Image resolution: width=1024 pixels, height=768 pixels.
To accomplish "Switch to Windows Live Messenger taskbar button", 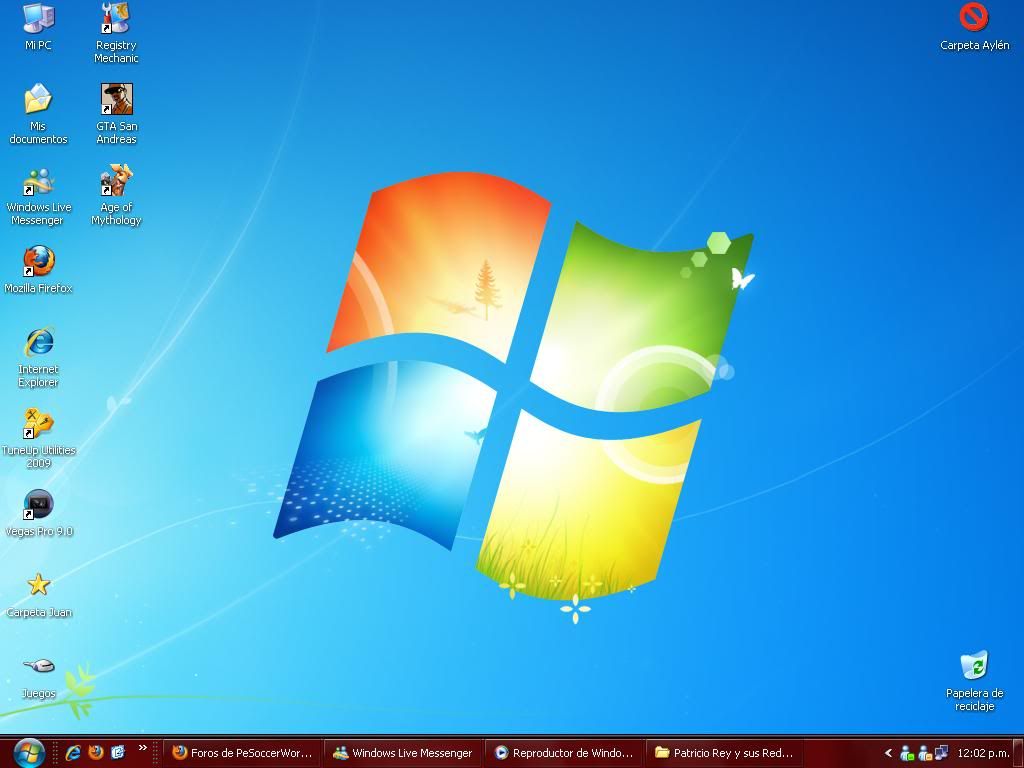I will tap(403, 753).
